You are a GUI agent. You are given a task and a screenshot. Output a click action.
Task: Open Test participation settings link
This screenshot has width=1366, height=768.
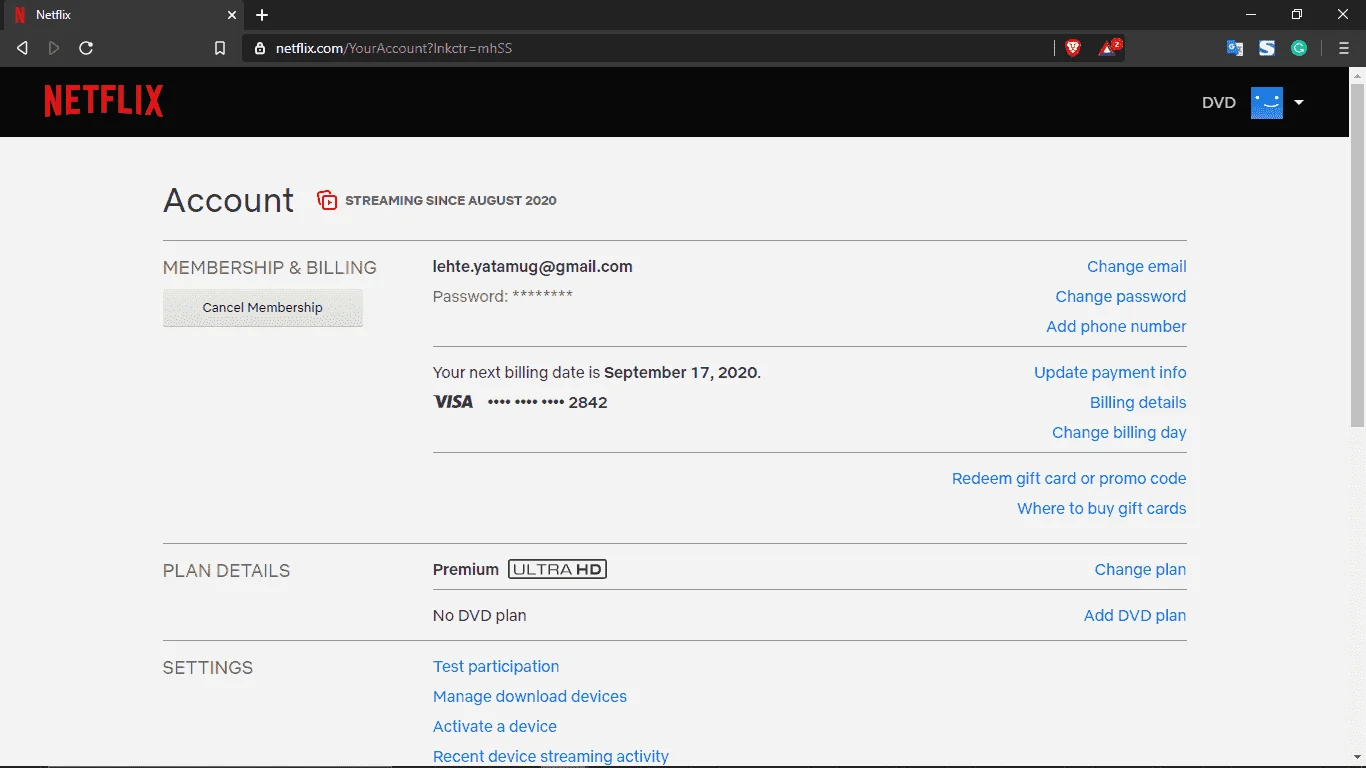tap(496, 667)
